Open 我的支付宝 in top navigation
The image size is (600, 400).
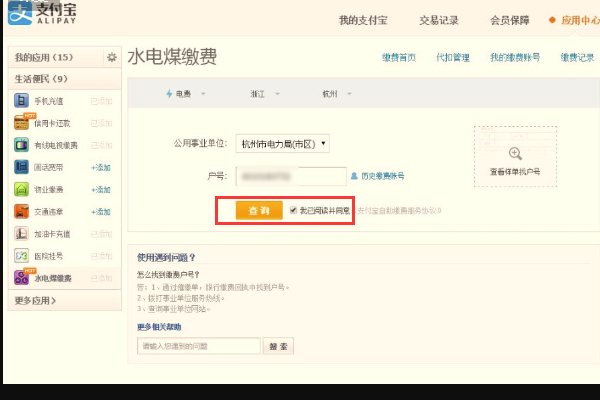[x=363, y=20]
